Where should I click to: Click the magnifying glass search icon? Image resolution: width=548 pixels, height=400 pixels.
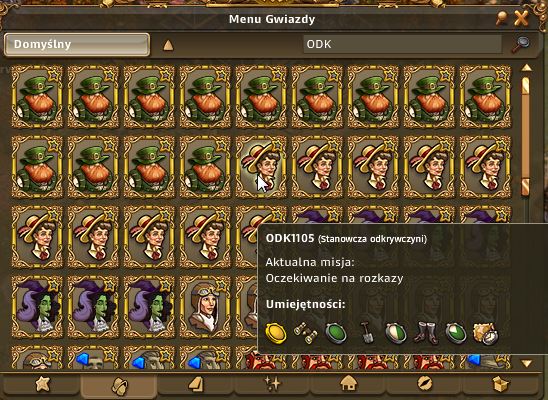[x=520, y=44]
